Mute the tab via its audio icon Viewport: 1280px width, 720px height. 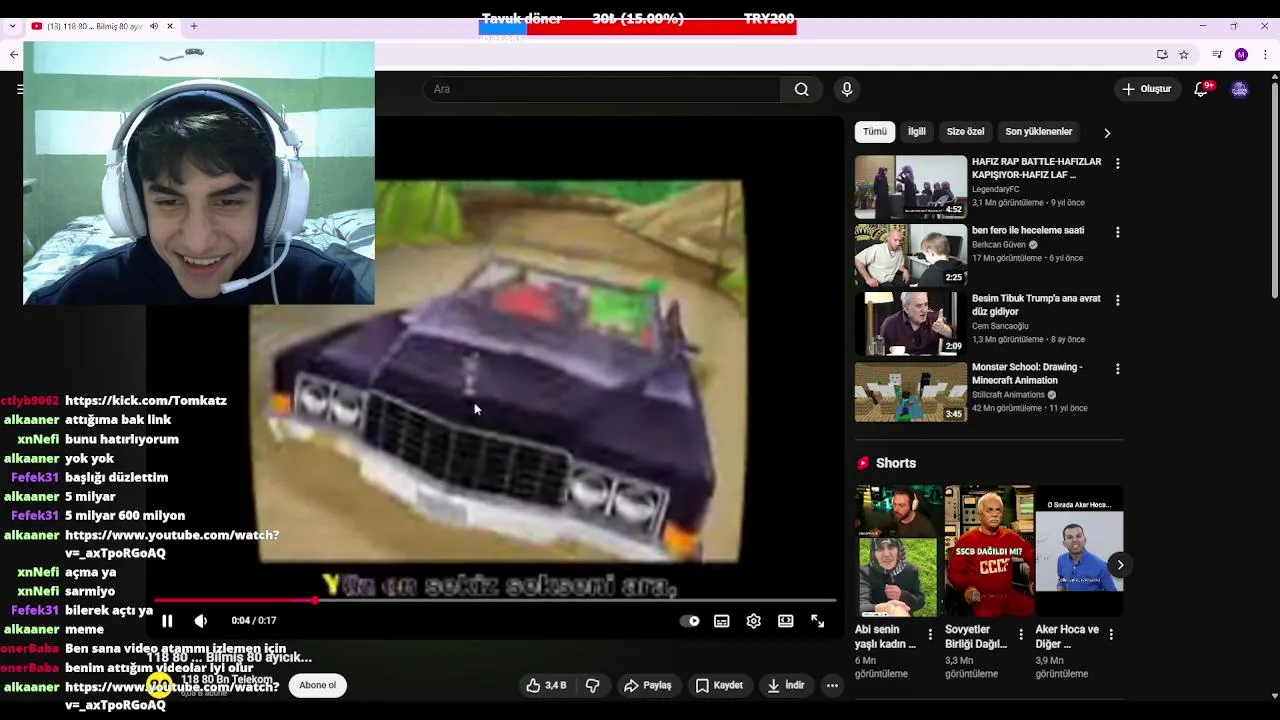point(154,26)
